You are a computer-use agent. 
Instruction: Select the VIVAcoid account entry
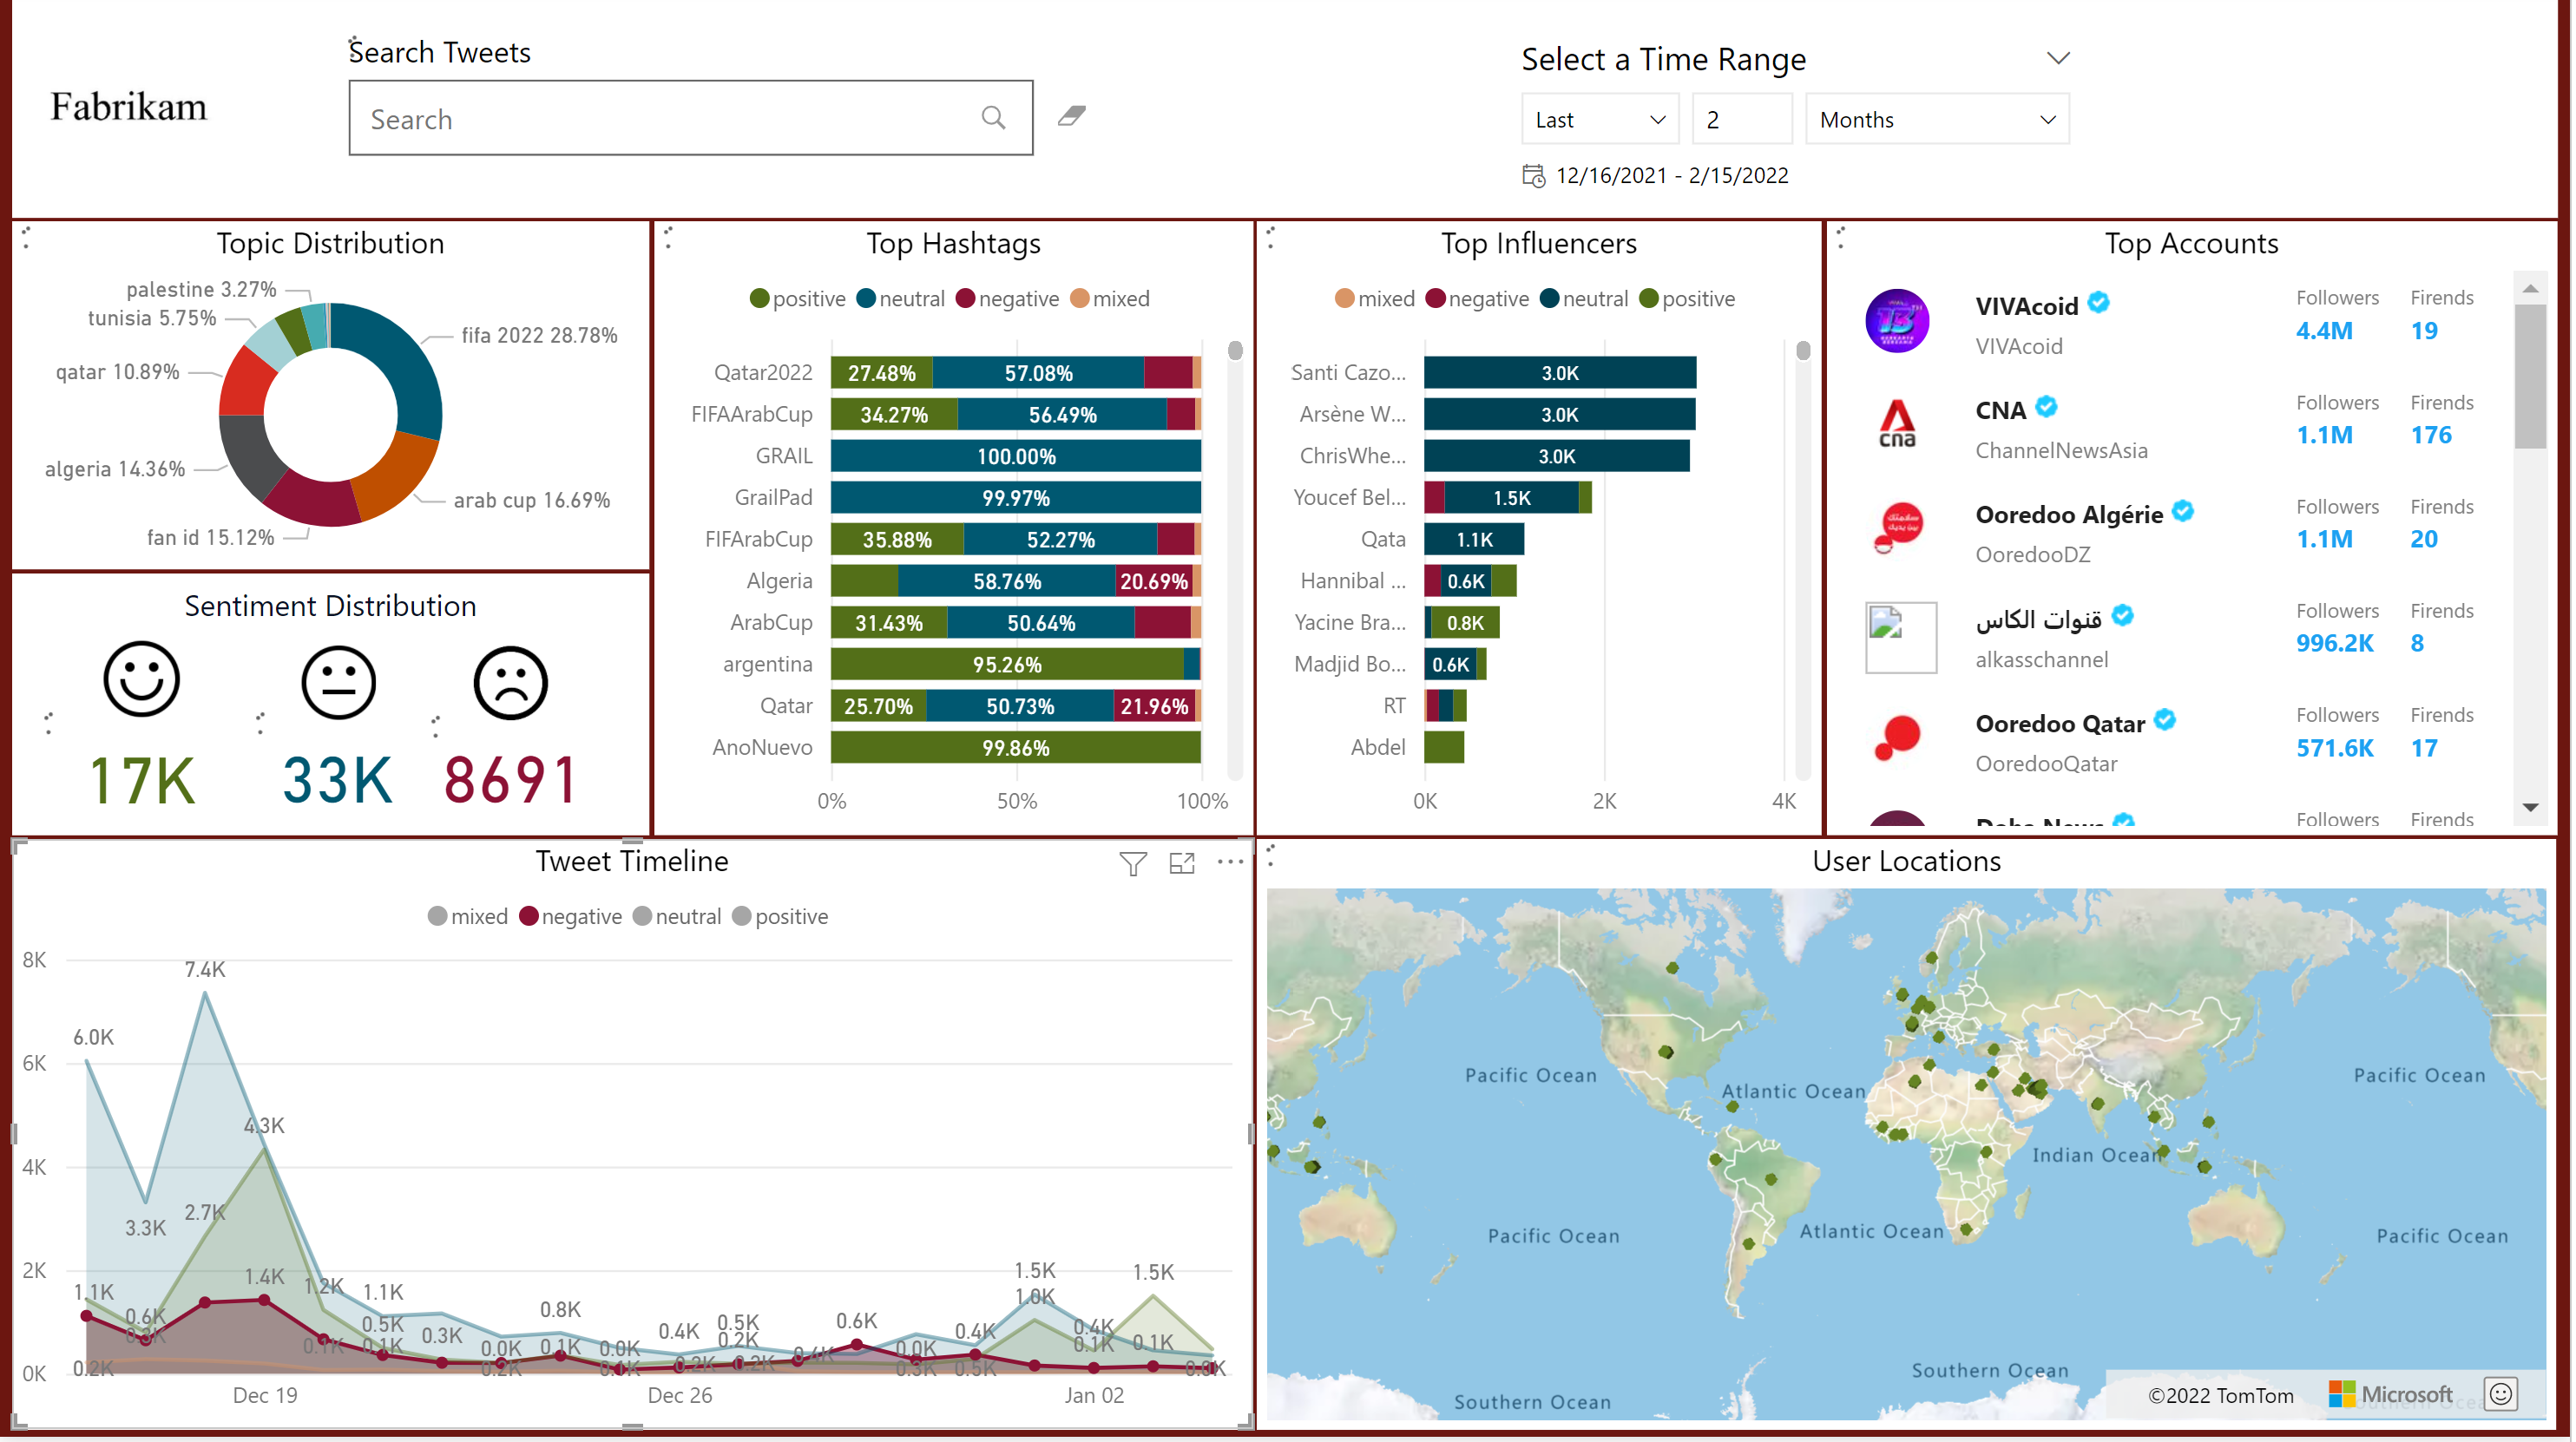[x=2027, y=307]
